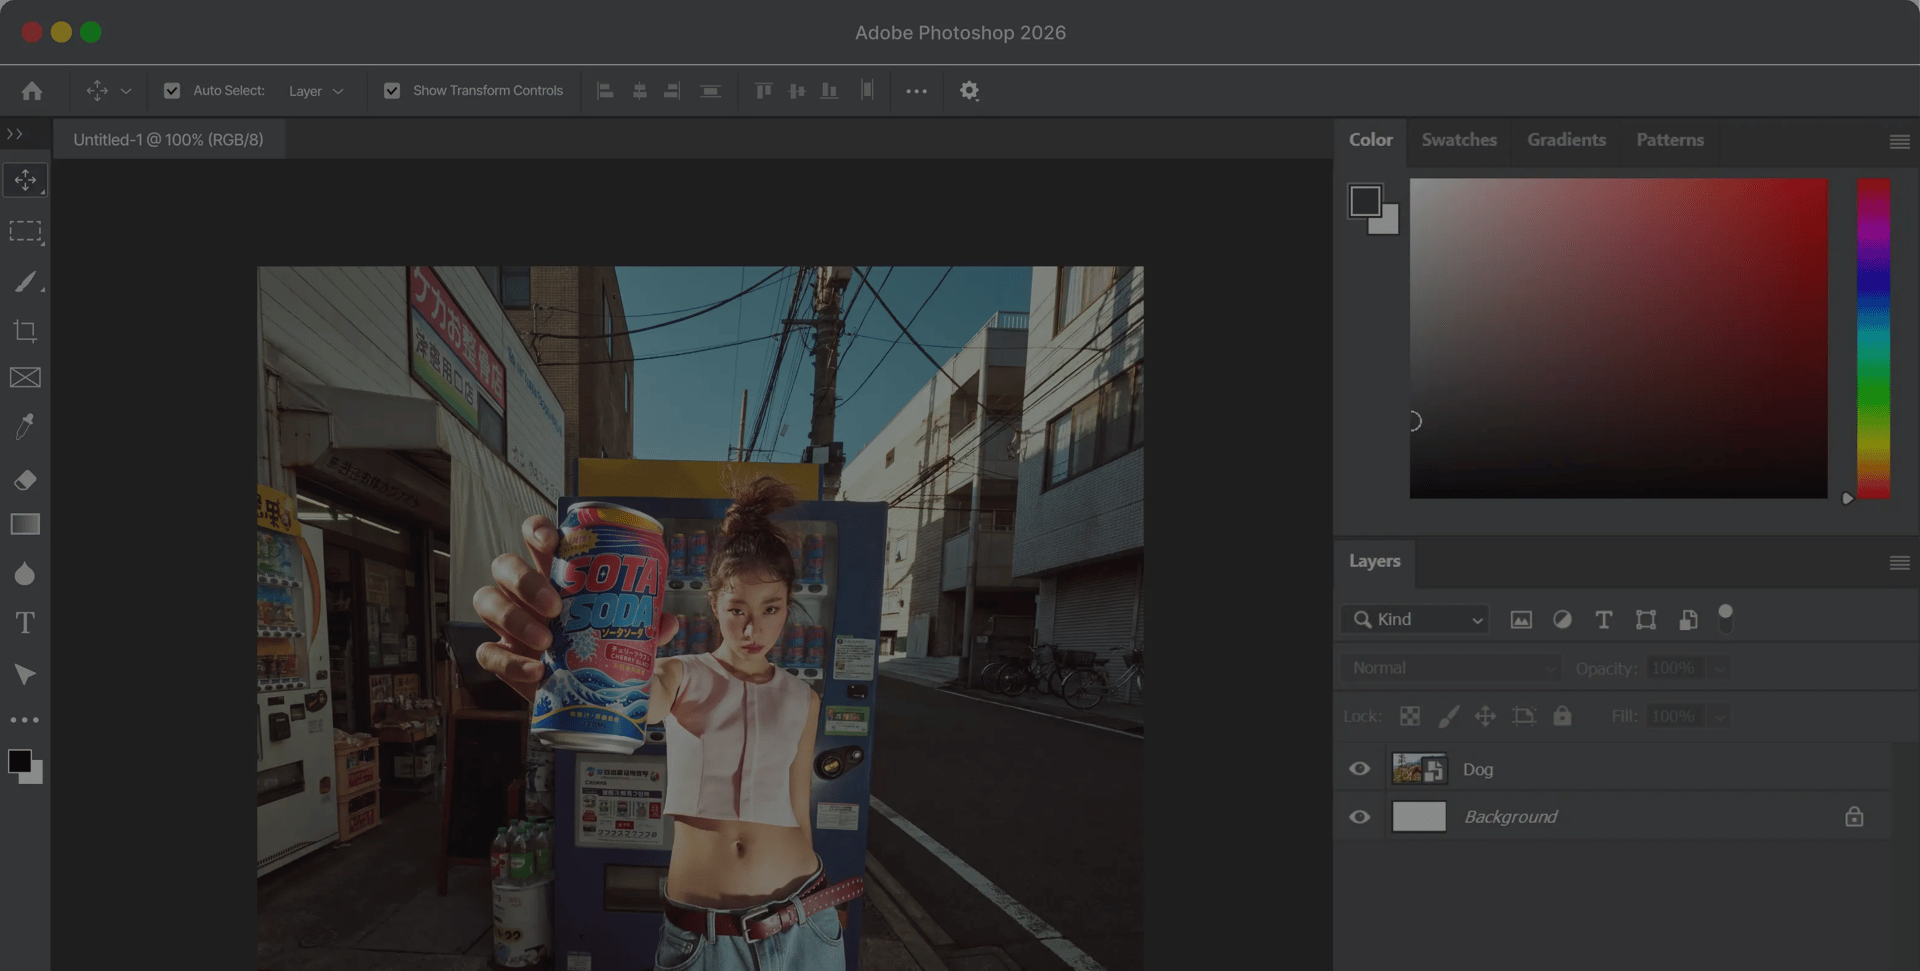Filter layers by smart objects icon

(x=1688, y=620)
